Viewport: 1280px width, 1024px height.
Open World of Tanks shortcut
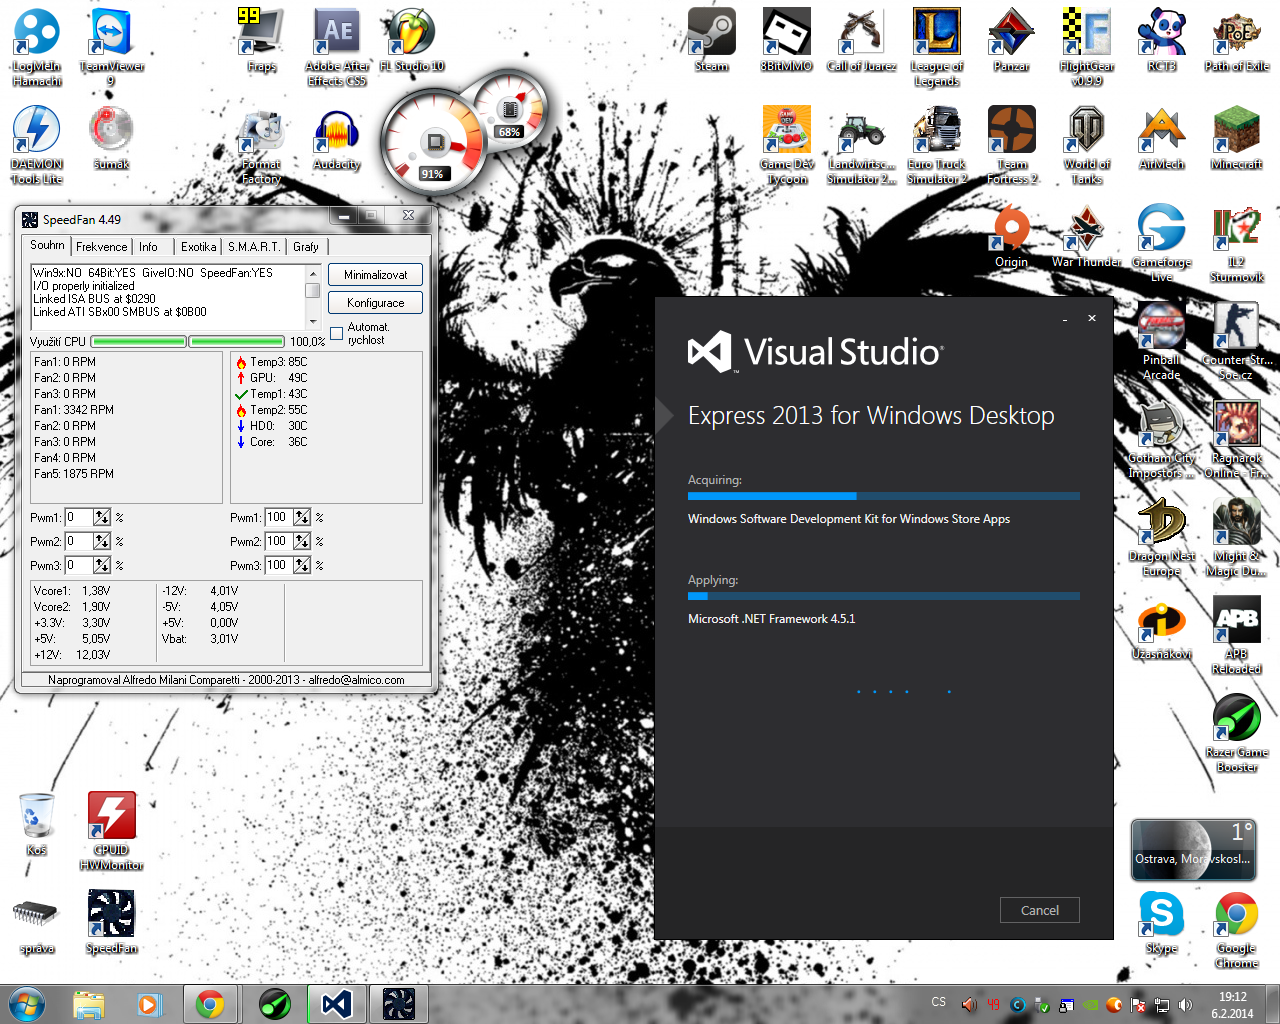click(x=1087, y=145)
